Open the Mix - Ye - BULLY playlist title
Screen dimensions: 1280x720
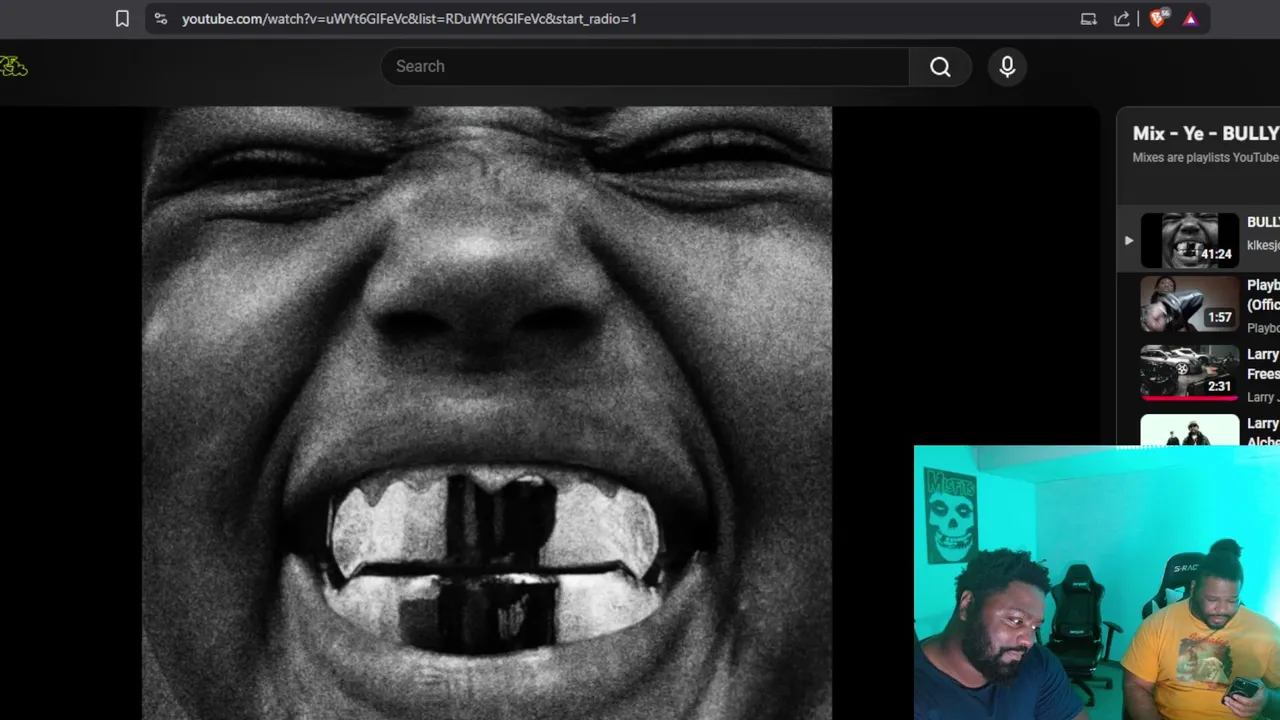[x=1205, y=133]
